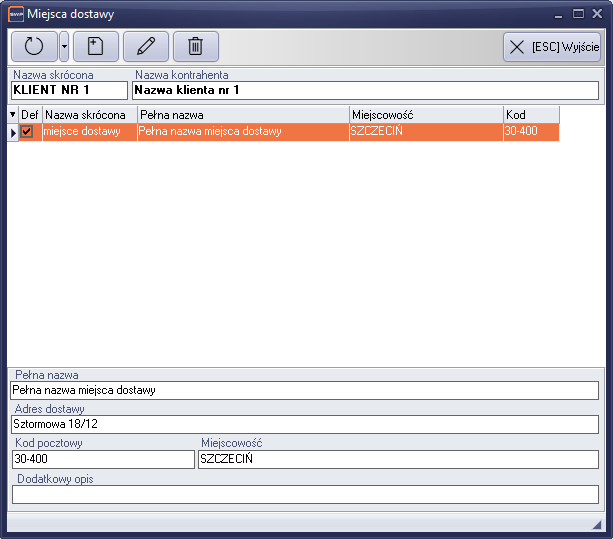Viewport: 613px width, 539px height.
Task: Click the Miejscowość column header
Action: pos(425,115)
